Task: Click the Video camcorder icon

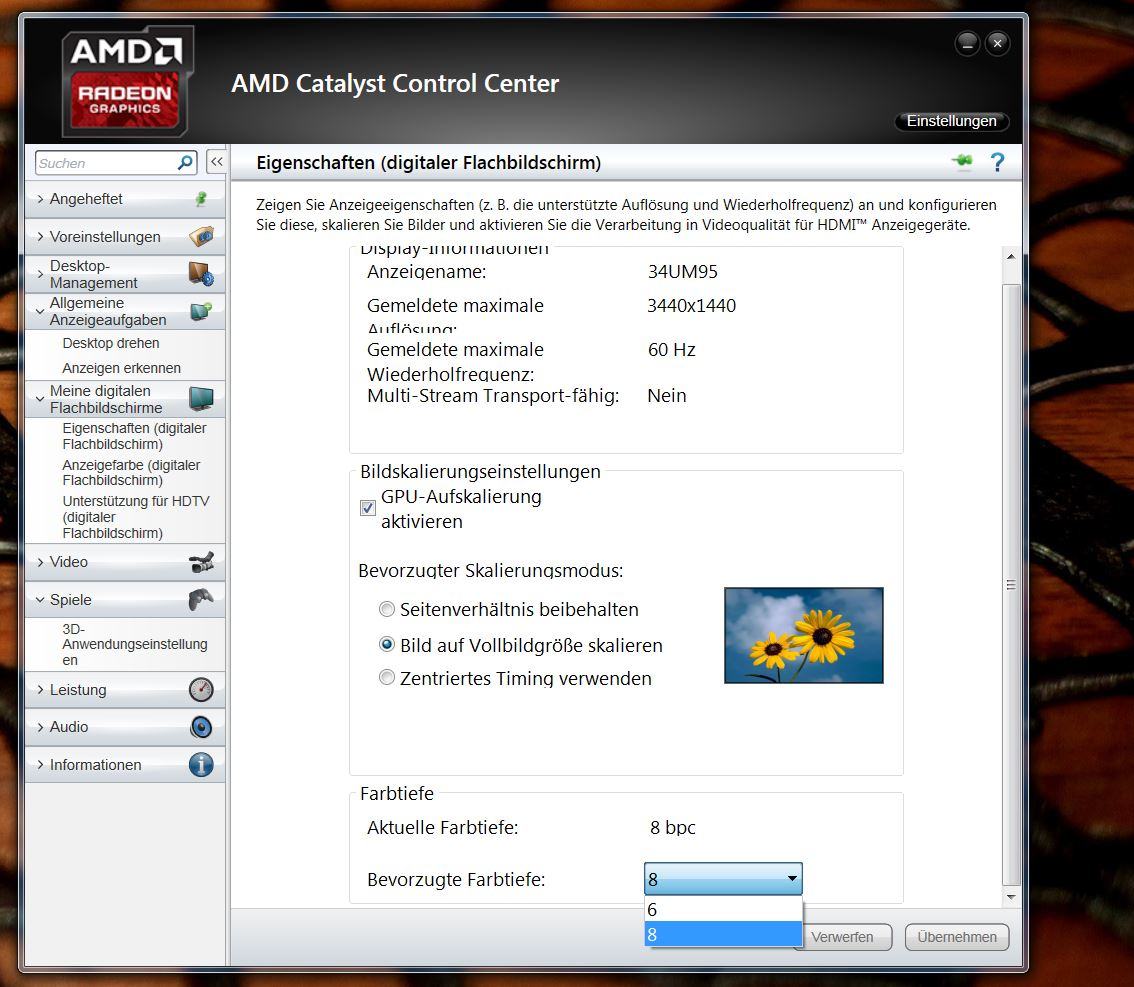Action: (x=201, y=562)
